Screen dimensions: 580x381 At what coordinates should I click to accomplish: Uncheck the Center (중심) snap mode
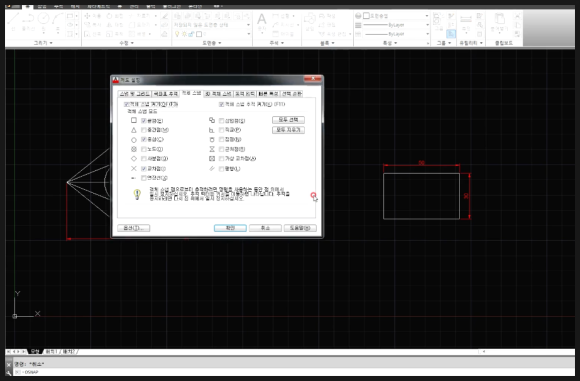point(144,139)
